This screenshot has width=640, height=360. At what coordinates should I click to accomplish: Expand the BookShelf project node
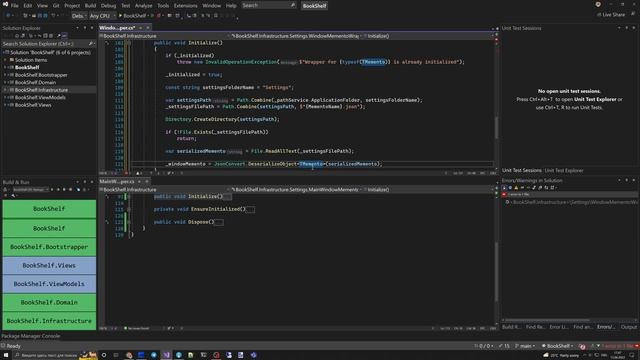tap(6, 67)
